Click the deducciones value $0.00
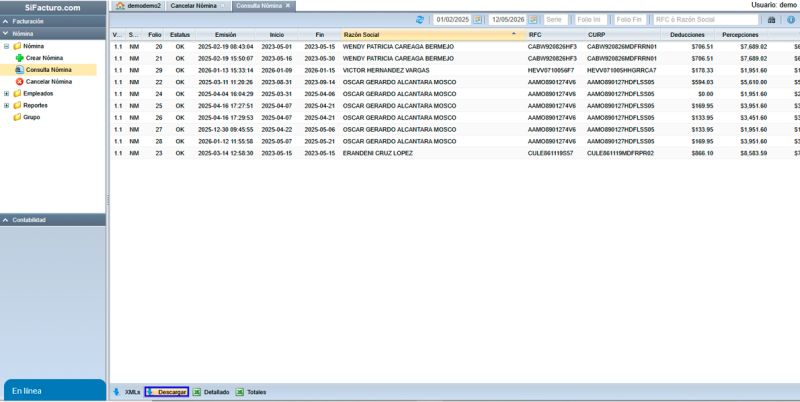This screenshot has height=402, width=800. (x=706, y=94)
